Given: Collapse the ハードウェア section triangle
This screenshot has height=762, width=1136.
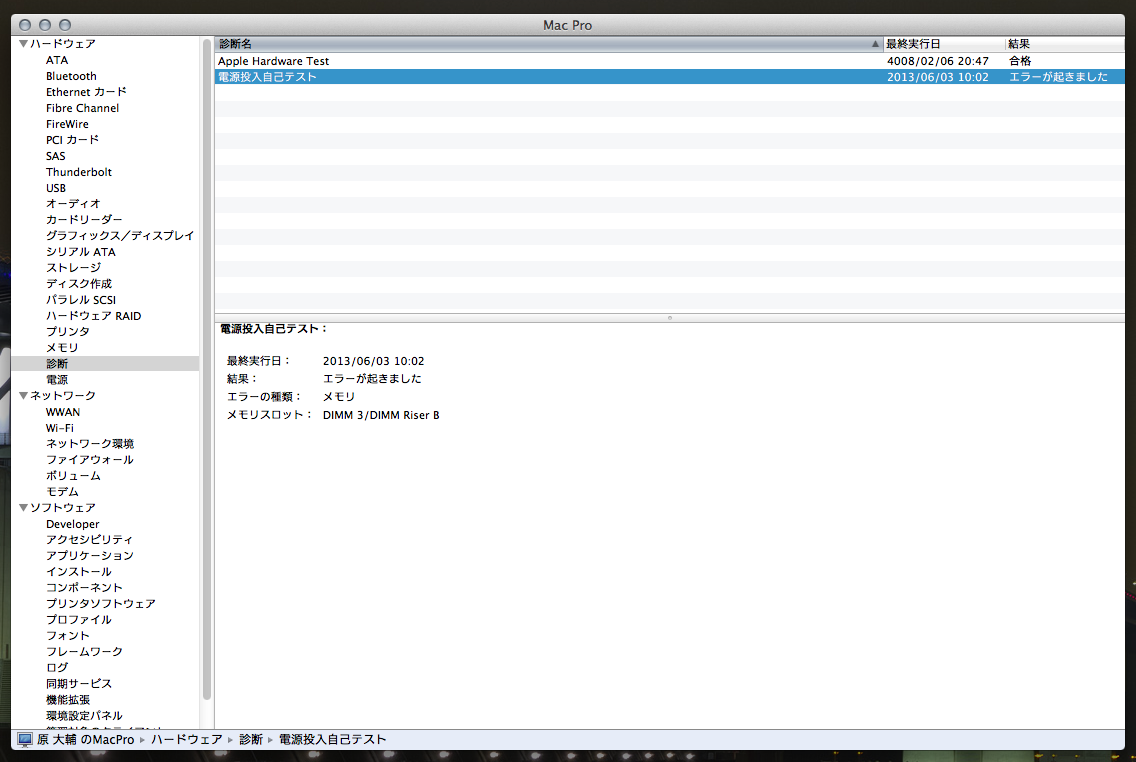Looking at the screenshot, I should (x=23, y=43).
